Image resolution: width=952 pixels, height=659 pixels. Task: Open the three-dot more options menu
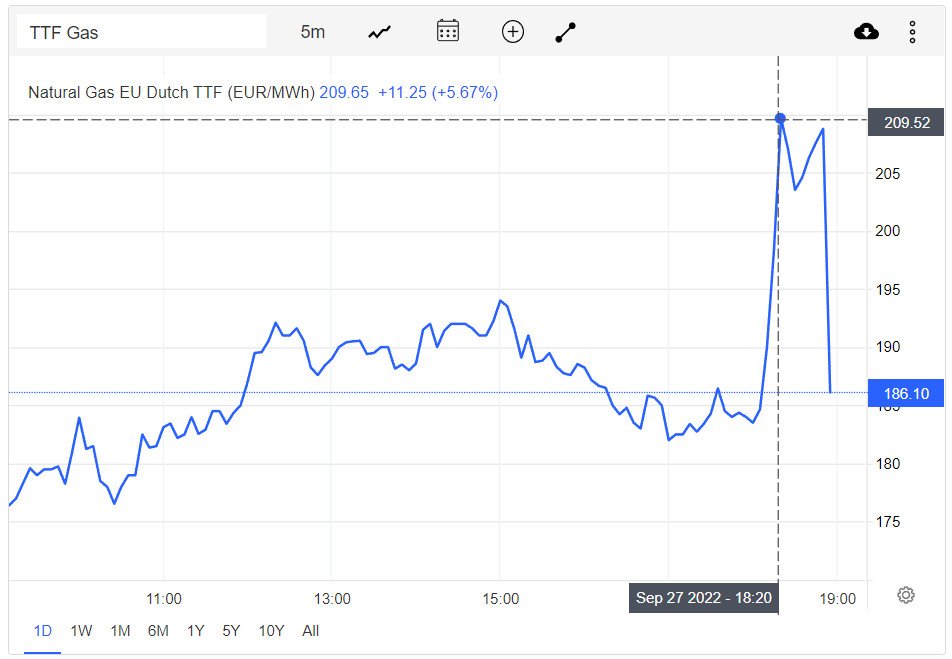[912, 32]
